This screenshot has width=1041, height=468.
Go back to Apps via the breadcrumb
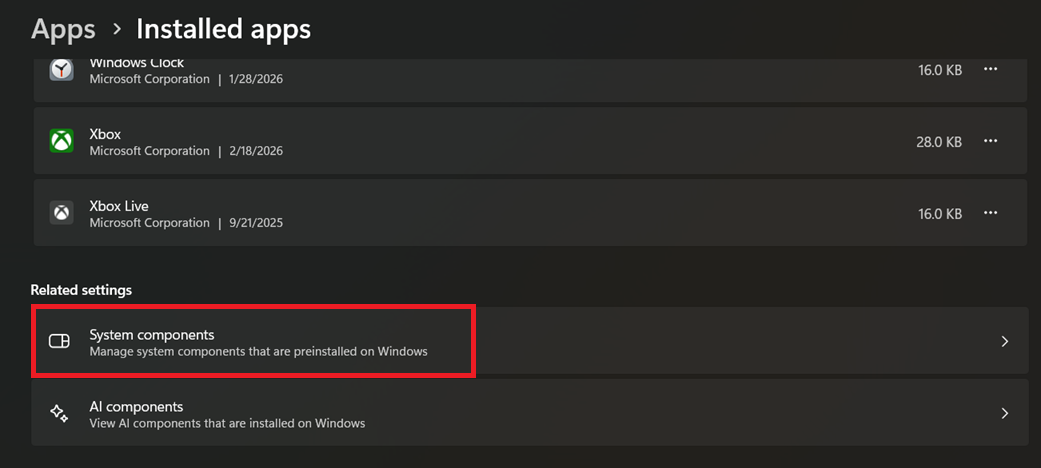pyautogui.click(x=63, y=29)
